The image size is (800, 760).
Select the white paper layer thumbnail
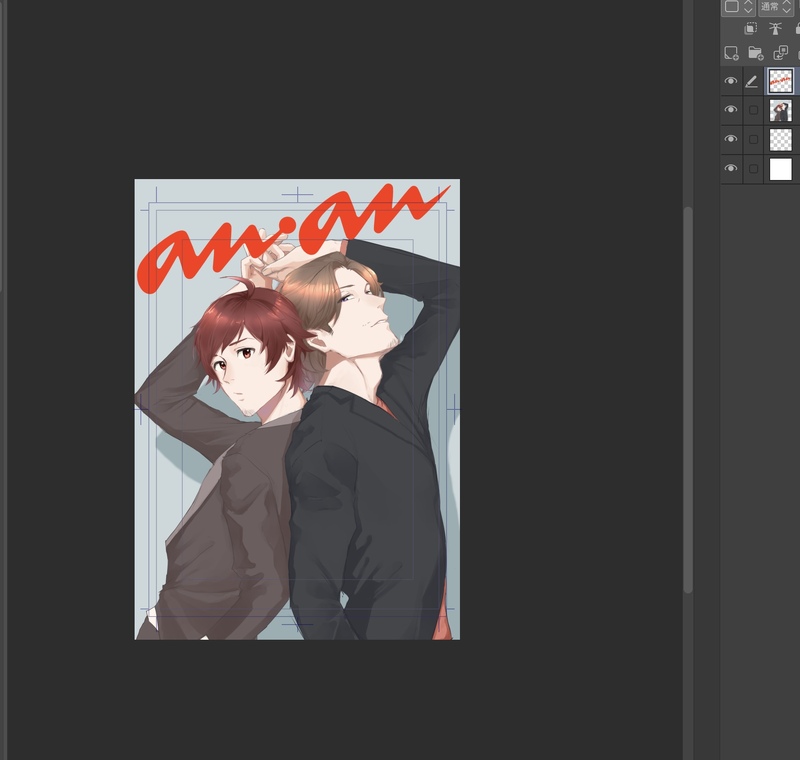(x=781, y=169)
